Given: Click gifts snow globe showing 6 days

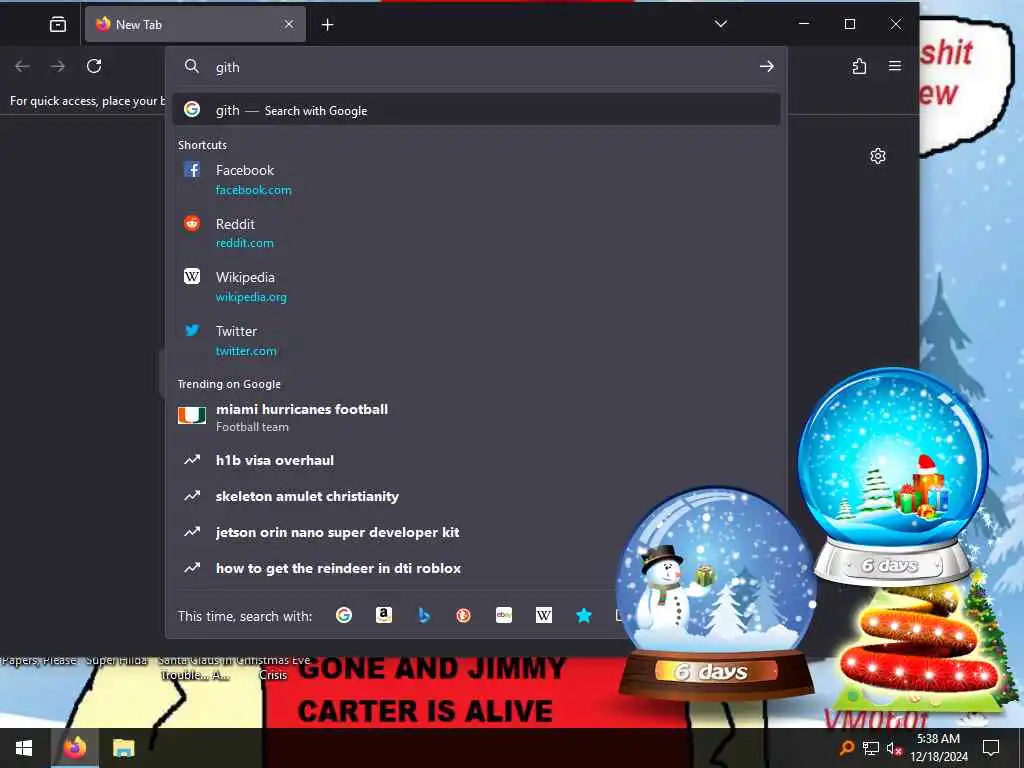Looking at the screenshot, I should click(893, 477).
